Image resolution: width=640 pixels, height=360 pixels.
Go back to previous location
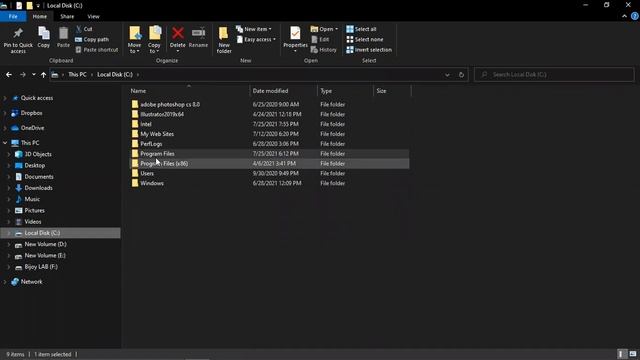point(9,75)
